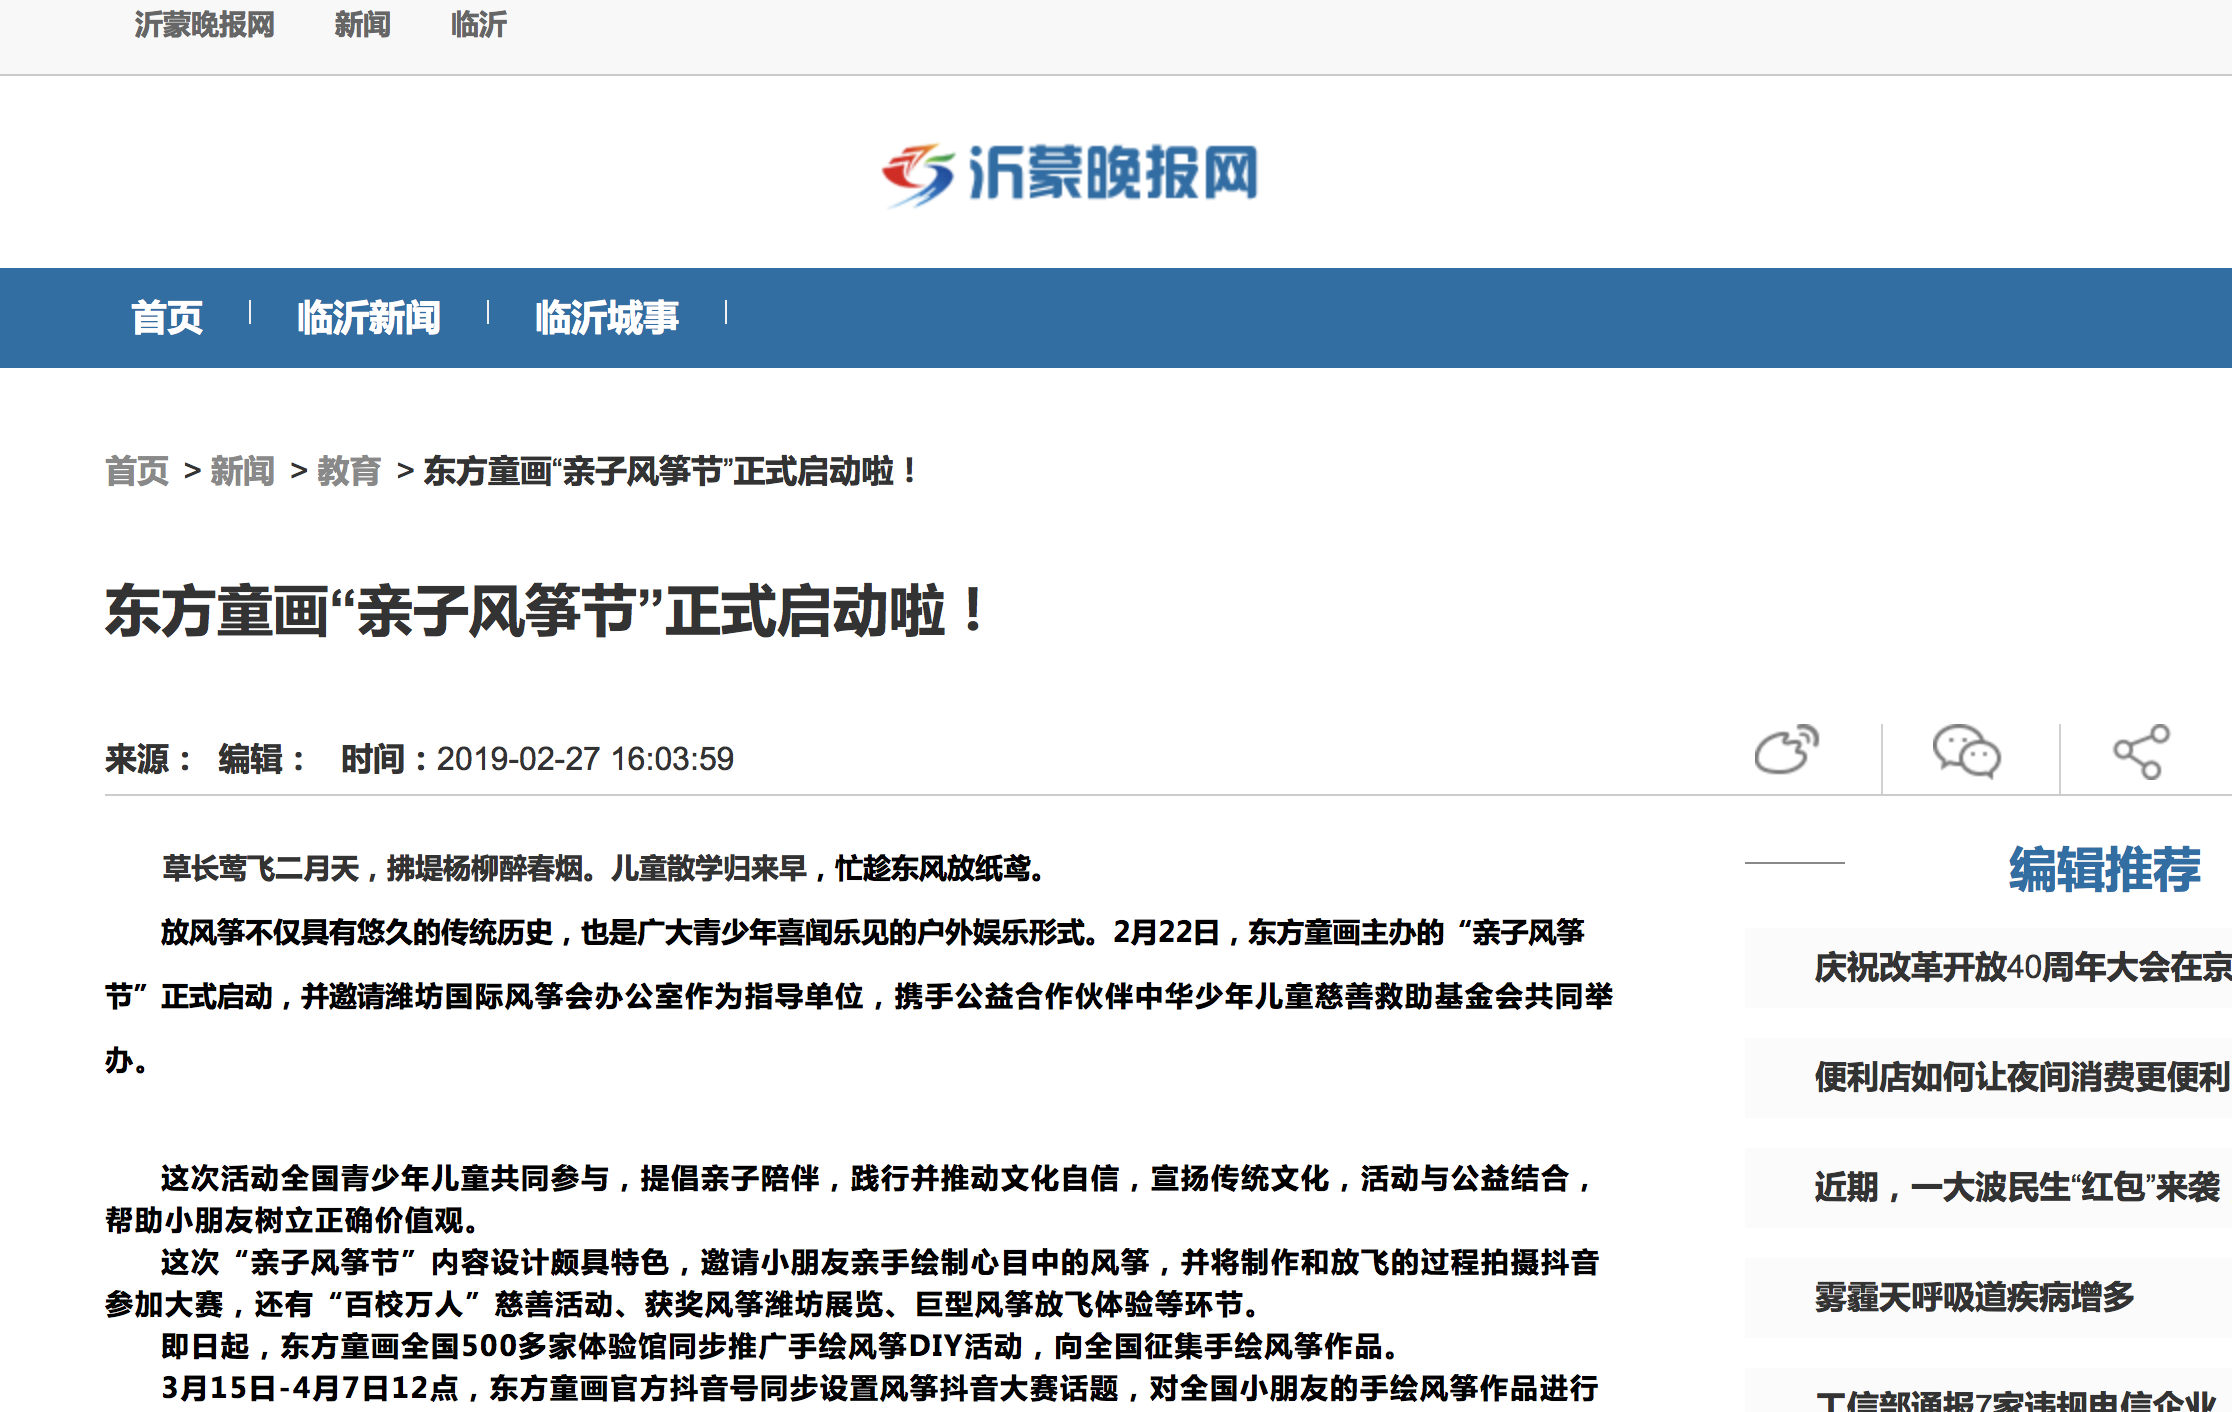Open article 雾霾天呼吸道疾病增多
2232x1412 pixels.
[1974, 1297]
